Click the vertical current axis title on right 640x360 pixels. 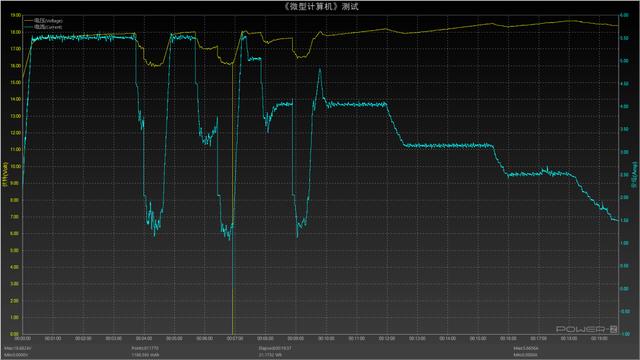(x=635, y=174)
